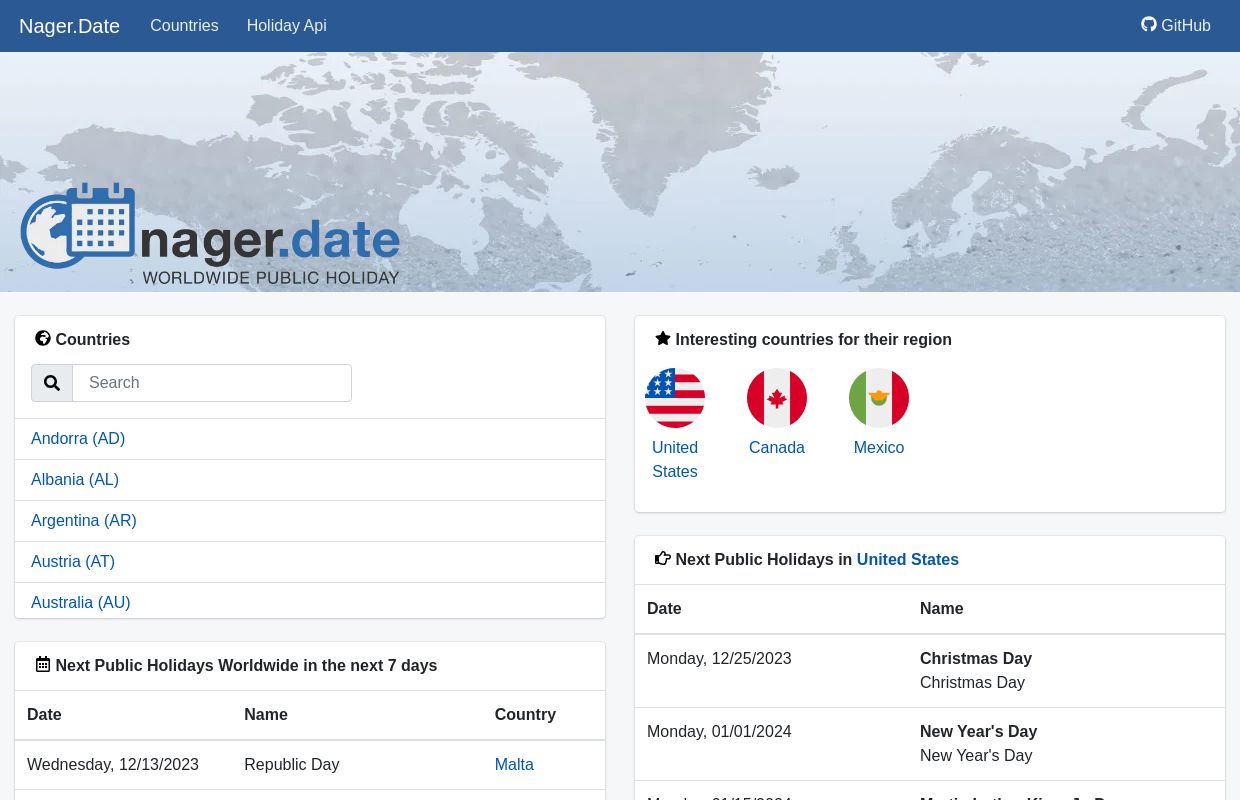Open the Holiday Api menu item
This screenshot has width=1240, height=800.
coord(286,26)
